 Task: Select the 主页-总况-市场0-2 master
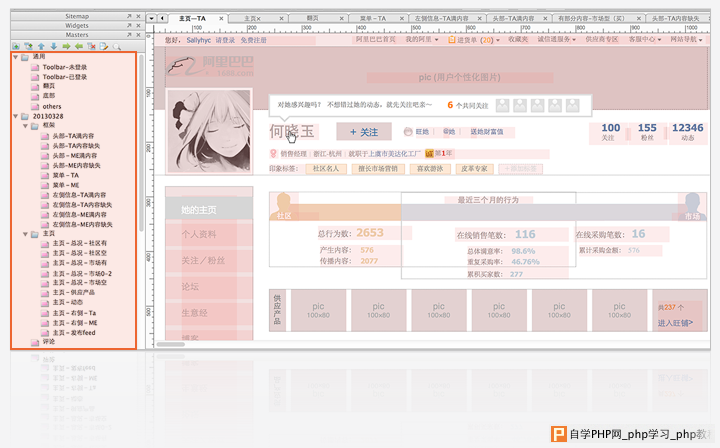point(82,273)
